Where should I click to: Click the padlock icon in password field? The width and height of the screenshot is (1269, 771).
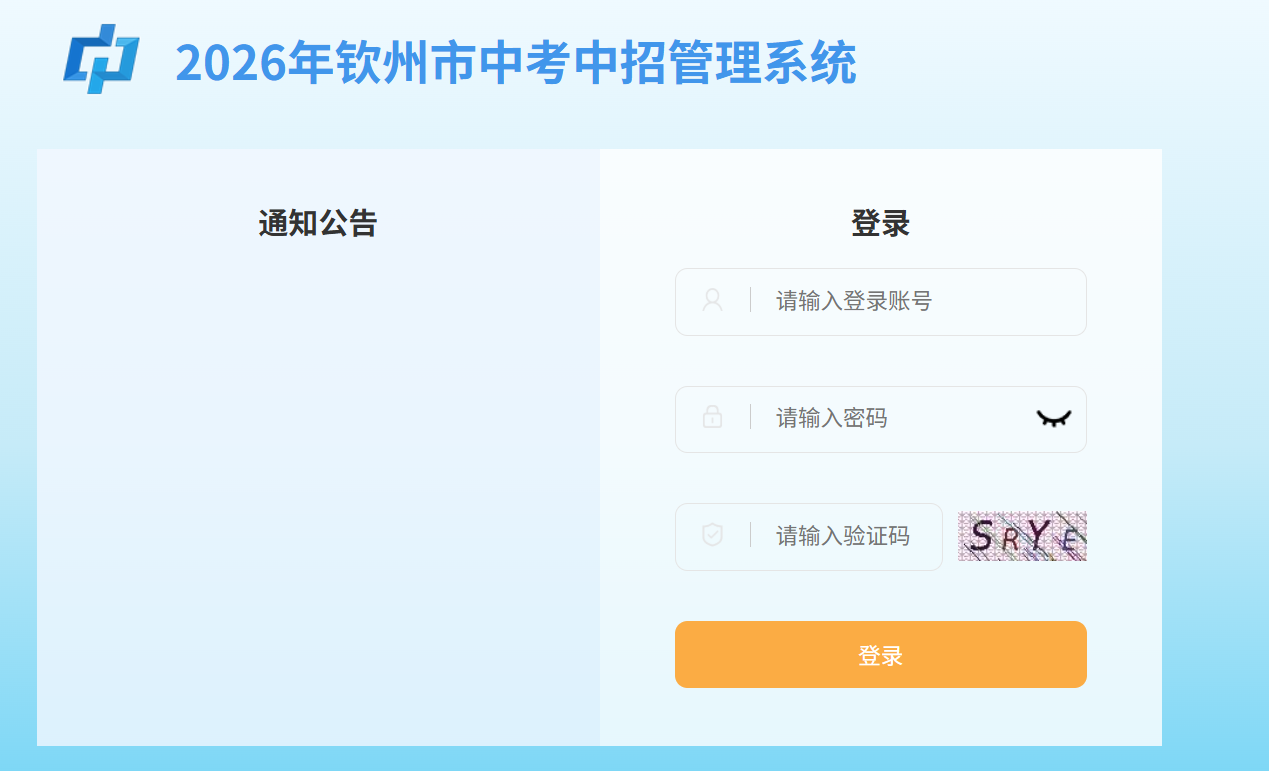click(712, 417)
